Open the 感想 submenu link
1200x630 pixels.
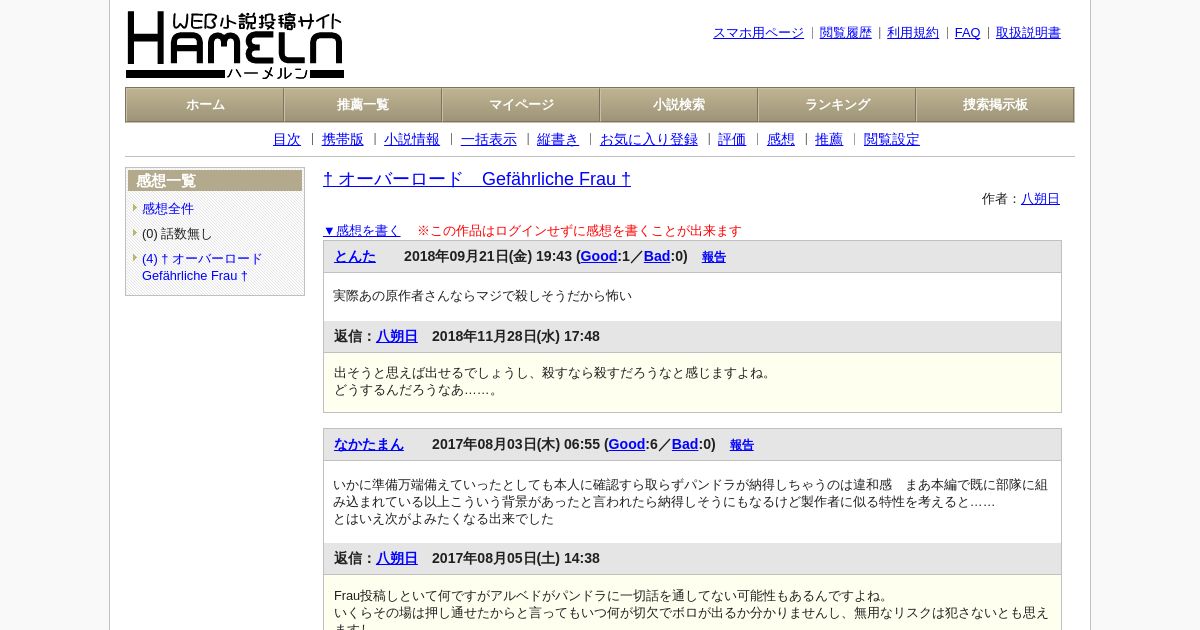click(x=781, y=140)
